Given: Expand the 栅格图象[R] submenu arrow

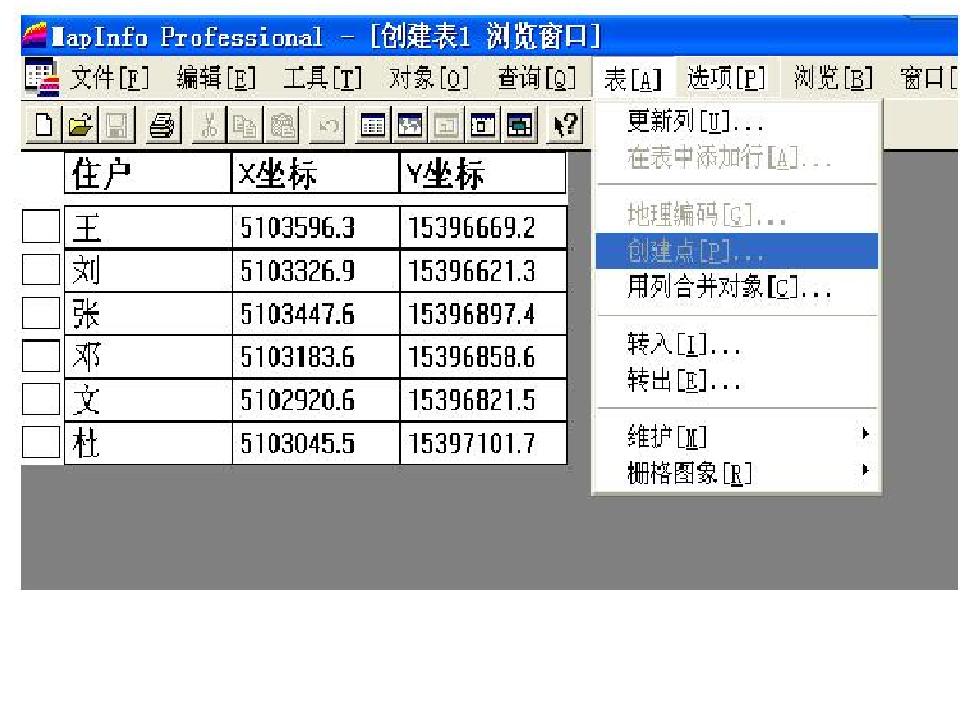Looking at the screenshot, I should point(865,470).
